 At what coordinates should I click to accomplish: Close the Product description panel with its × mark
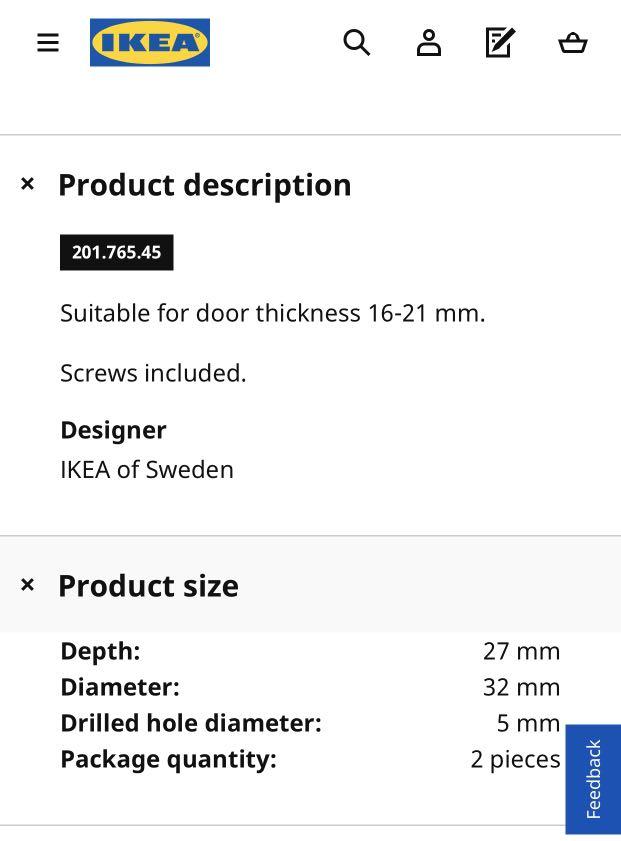pos(27,184)
